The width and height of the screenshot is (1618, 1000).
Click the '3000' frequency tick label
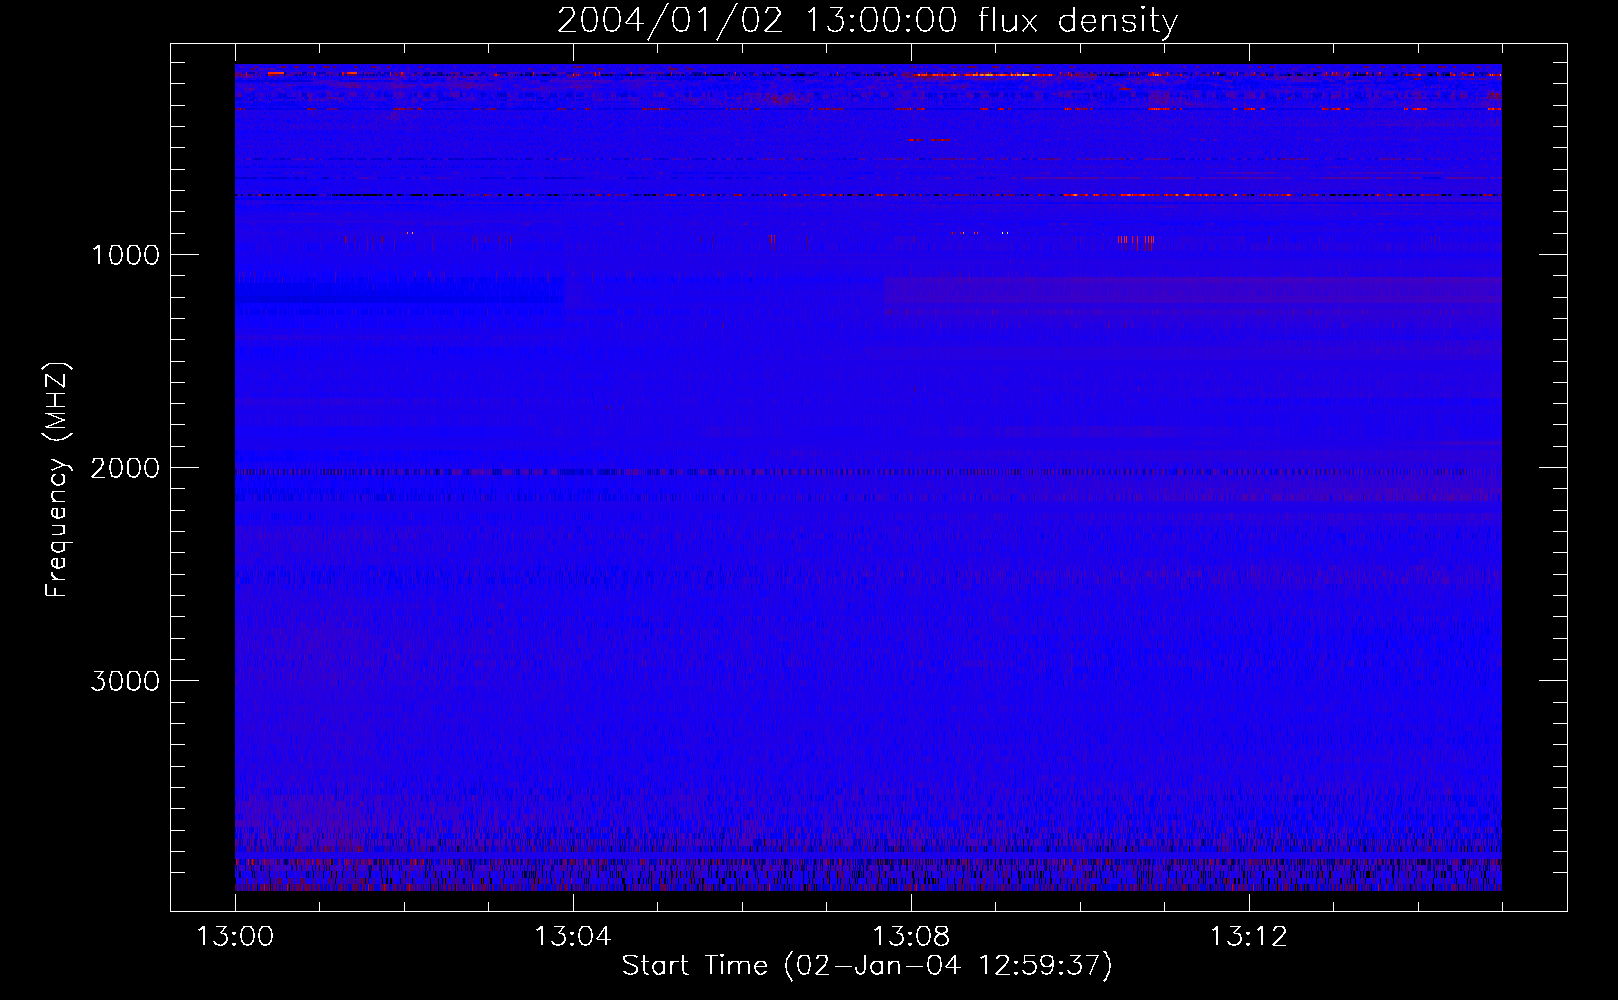125,681
